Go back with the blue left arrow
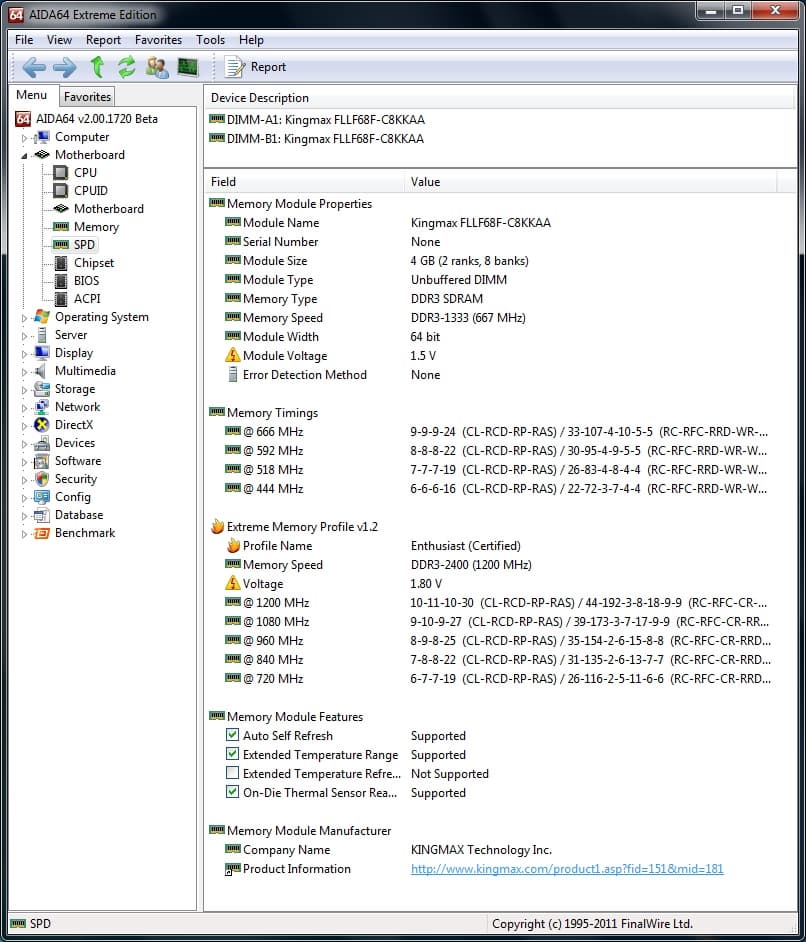The width and height of the screenshot is (806, 942). (x=34, y=67)
